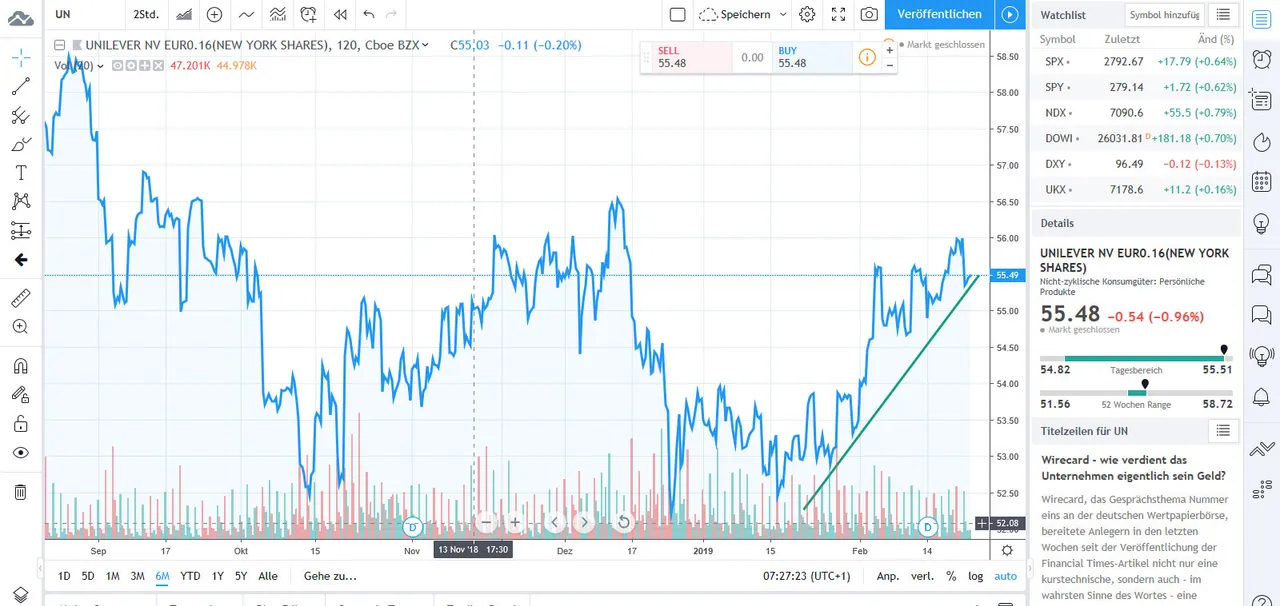The height and width of the screenshot is (606, 1280).
Task: Start bar replay with the rewind icon
Action: coord(340,14)
